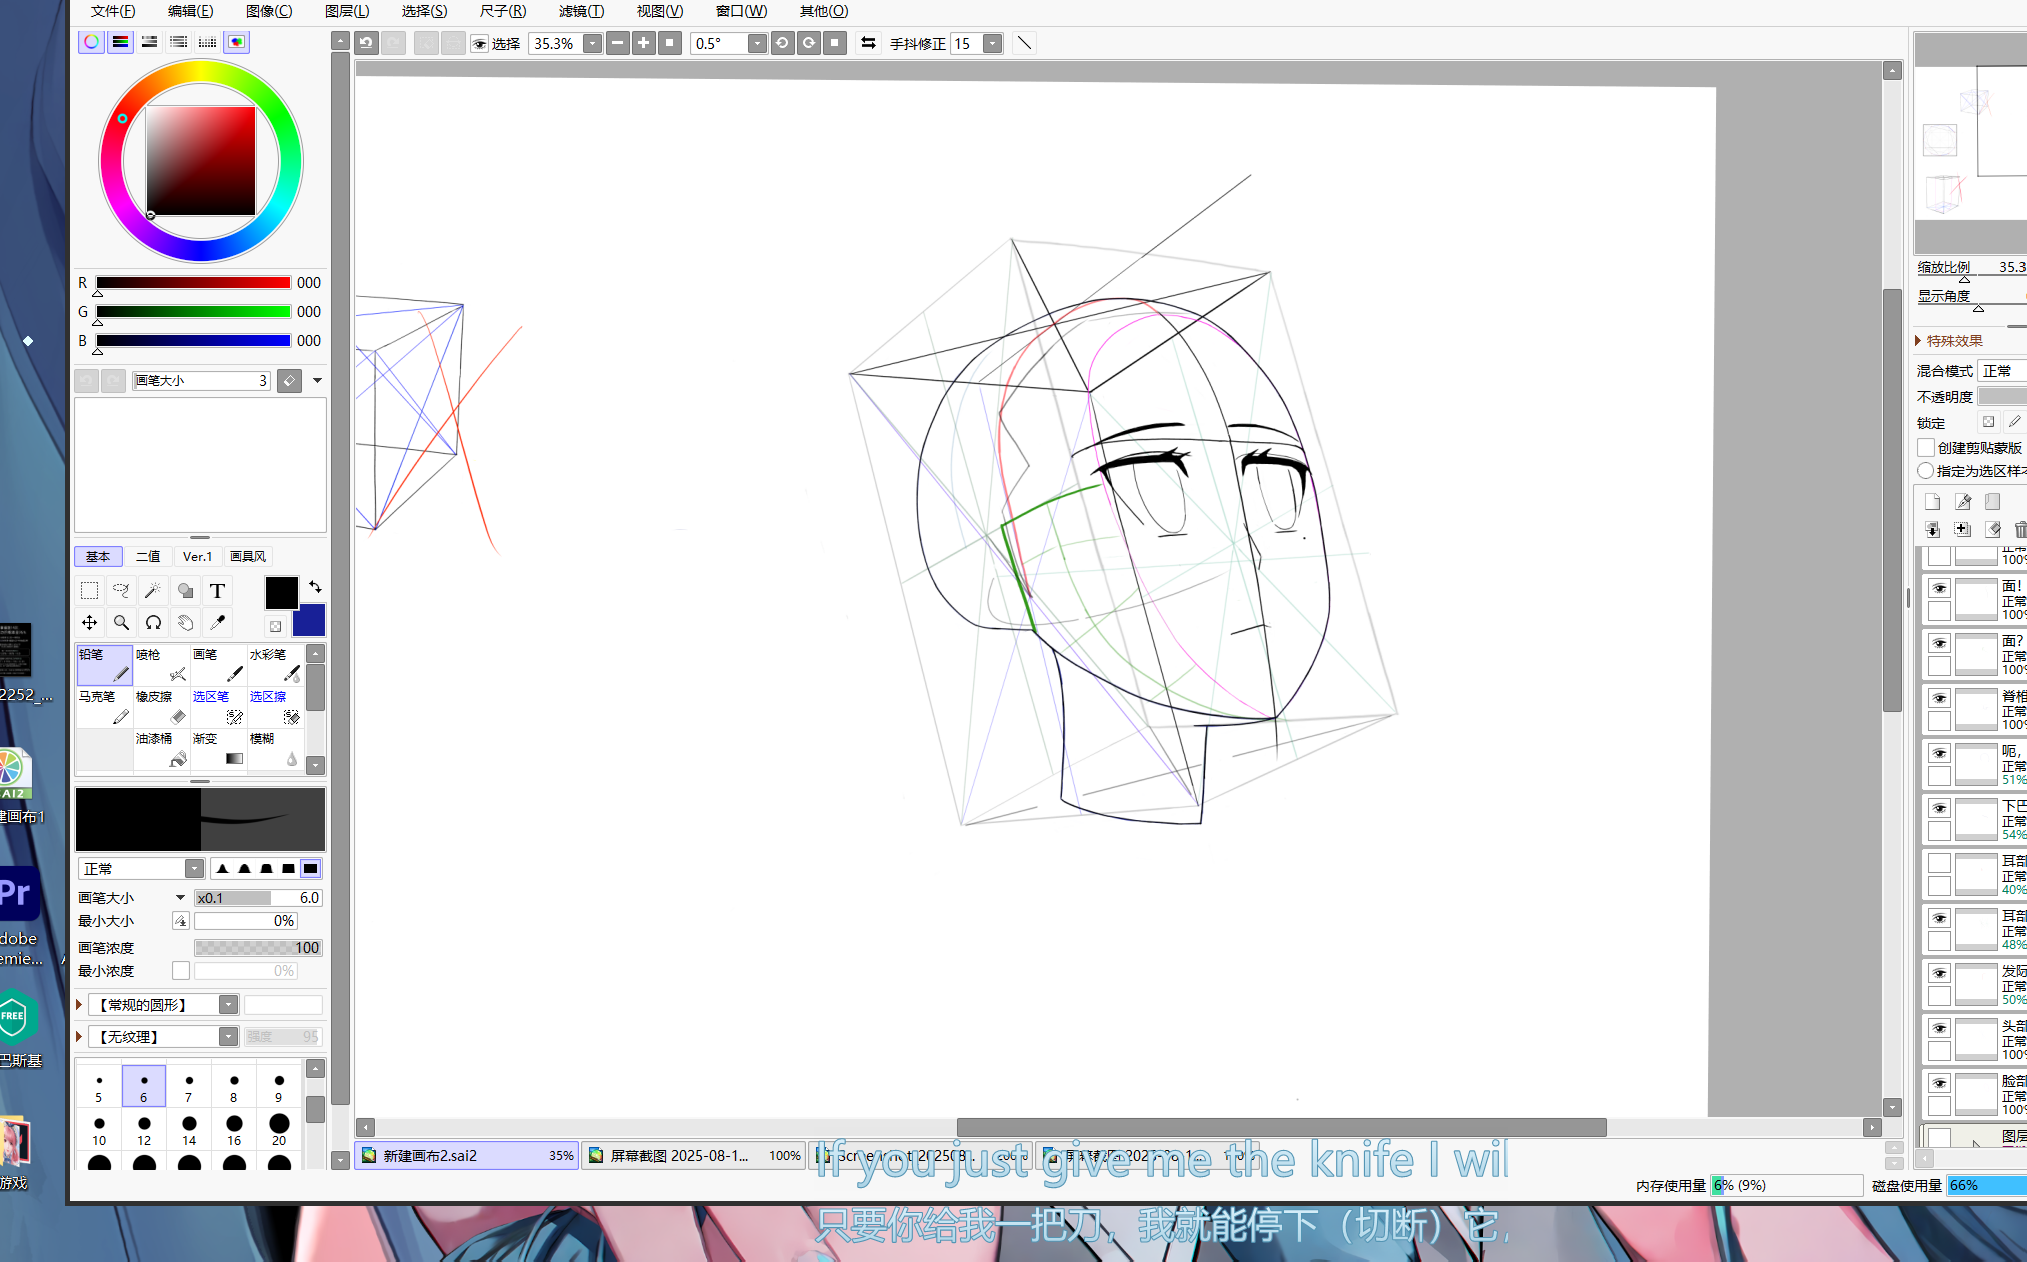
Task: Create a new normal layer
Action: (1932, 502)
